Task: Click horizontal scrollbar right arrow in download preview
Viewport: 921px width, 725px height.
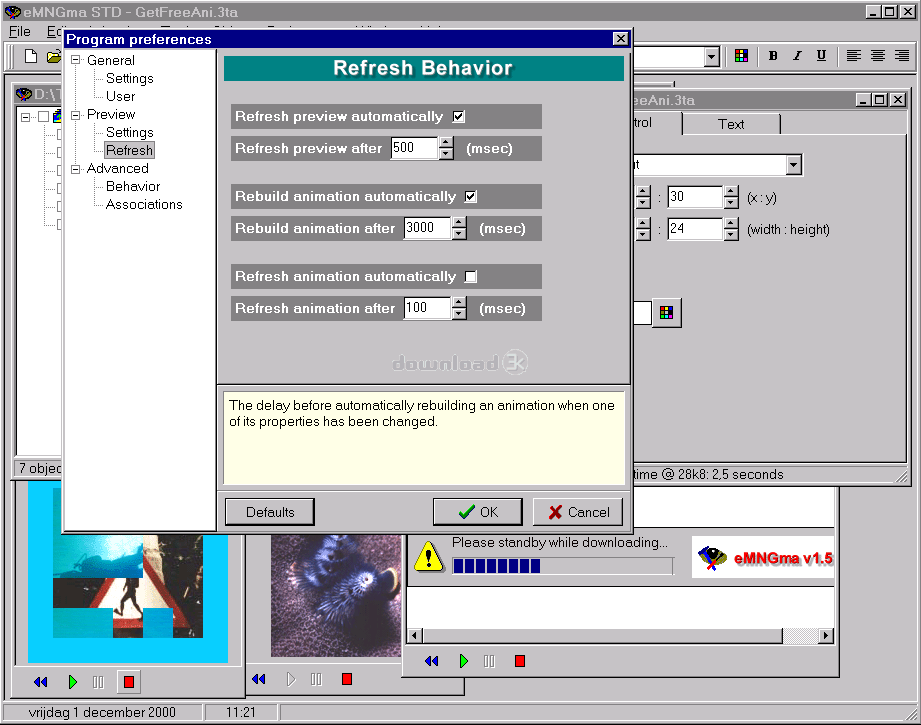Action: 825,636
